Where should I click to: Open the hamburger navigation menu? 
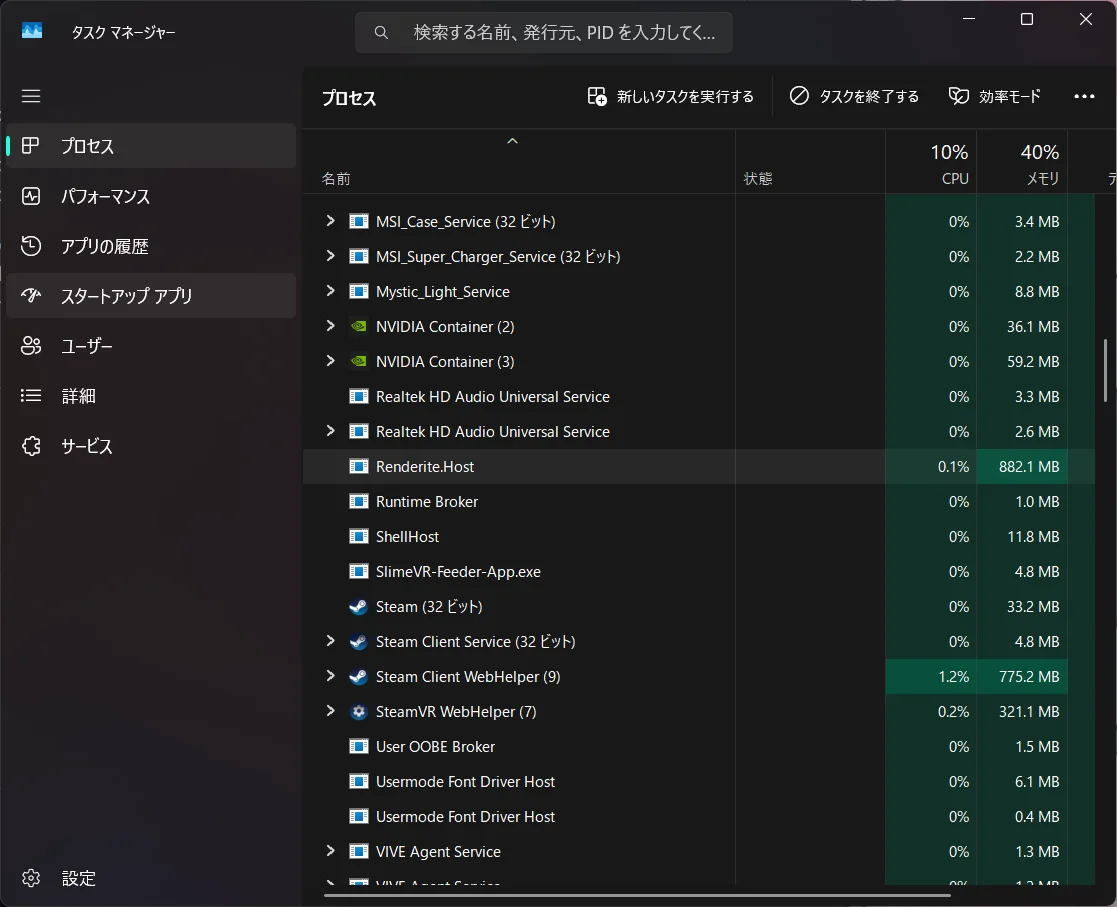click(x=31, y=96)
